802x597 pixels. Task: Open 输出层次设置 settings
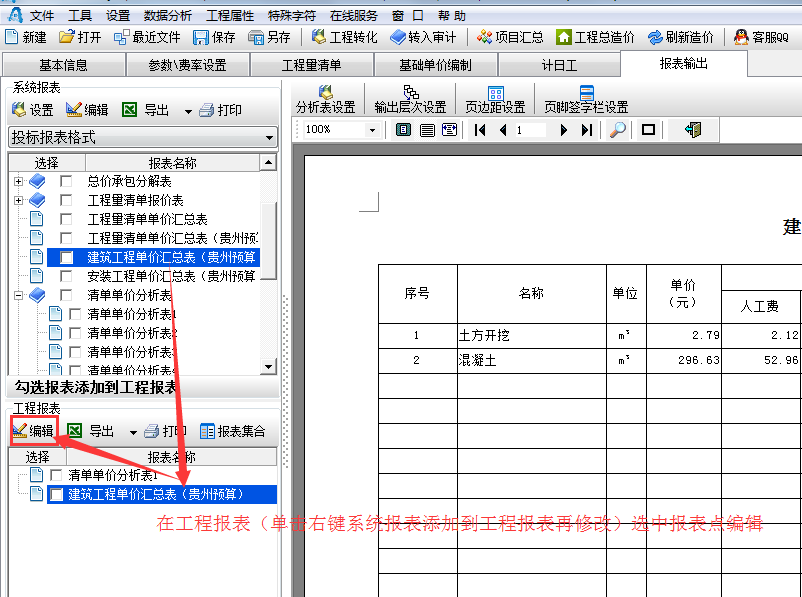tap(410, 100)
